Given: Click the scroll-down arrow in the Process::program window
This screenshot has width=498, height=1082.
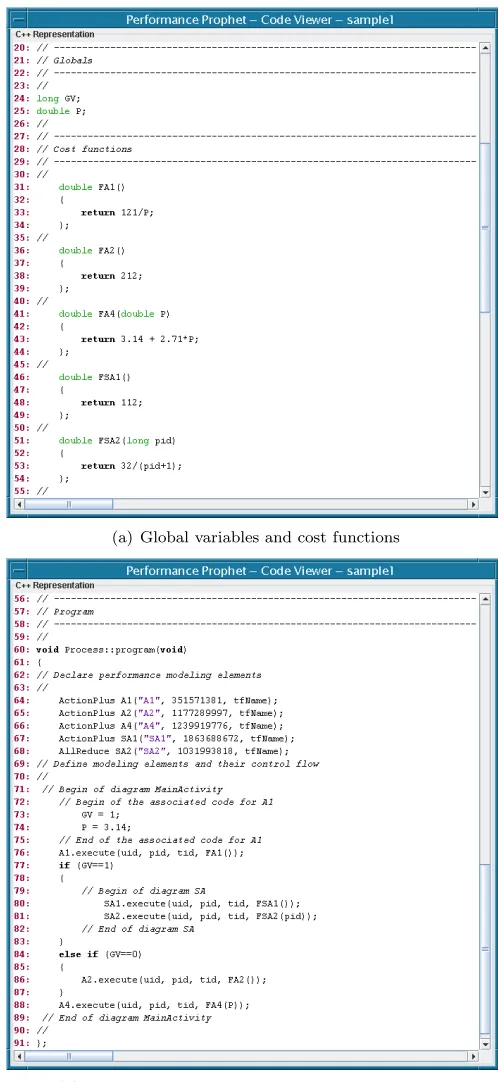Looking at the screenshot, I should click(x=485, y=1044).
